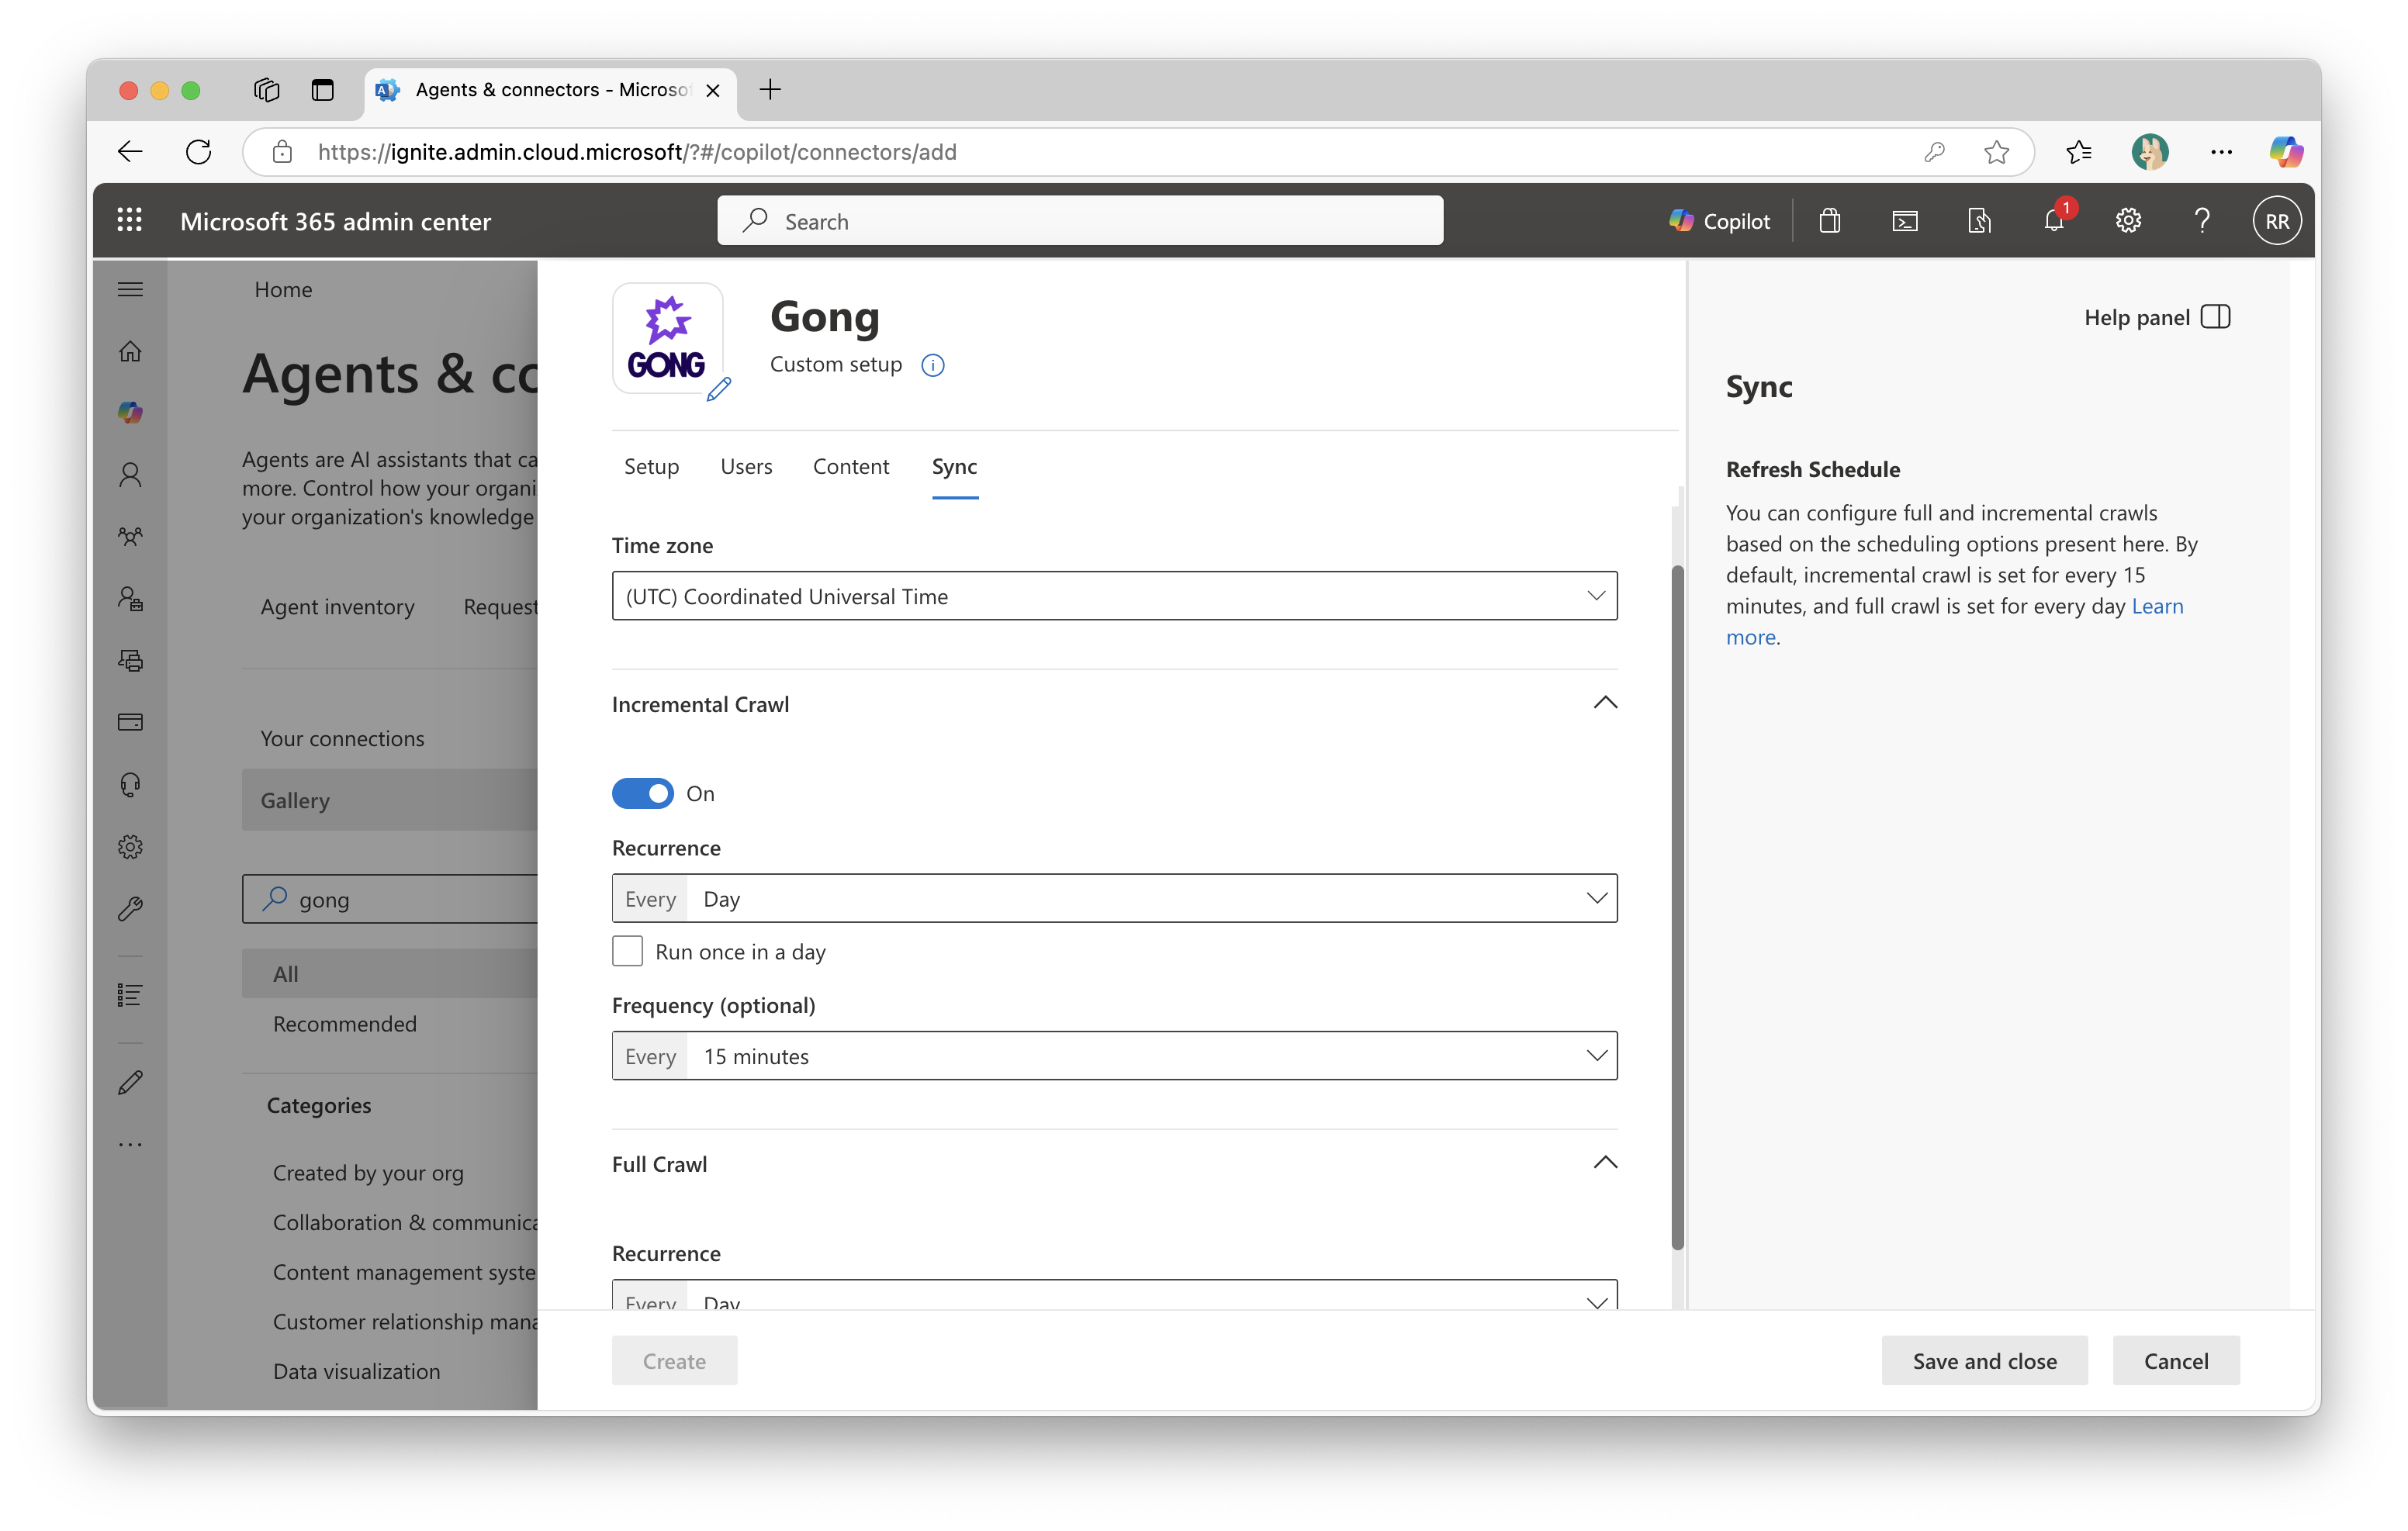Check the Run once in a day box

tap(628, 951)
